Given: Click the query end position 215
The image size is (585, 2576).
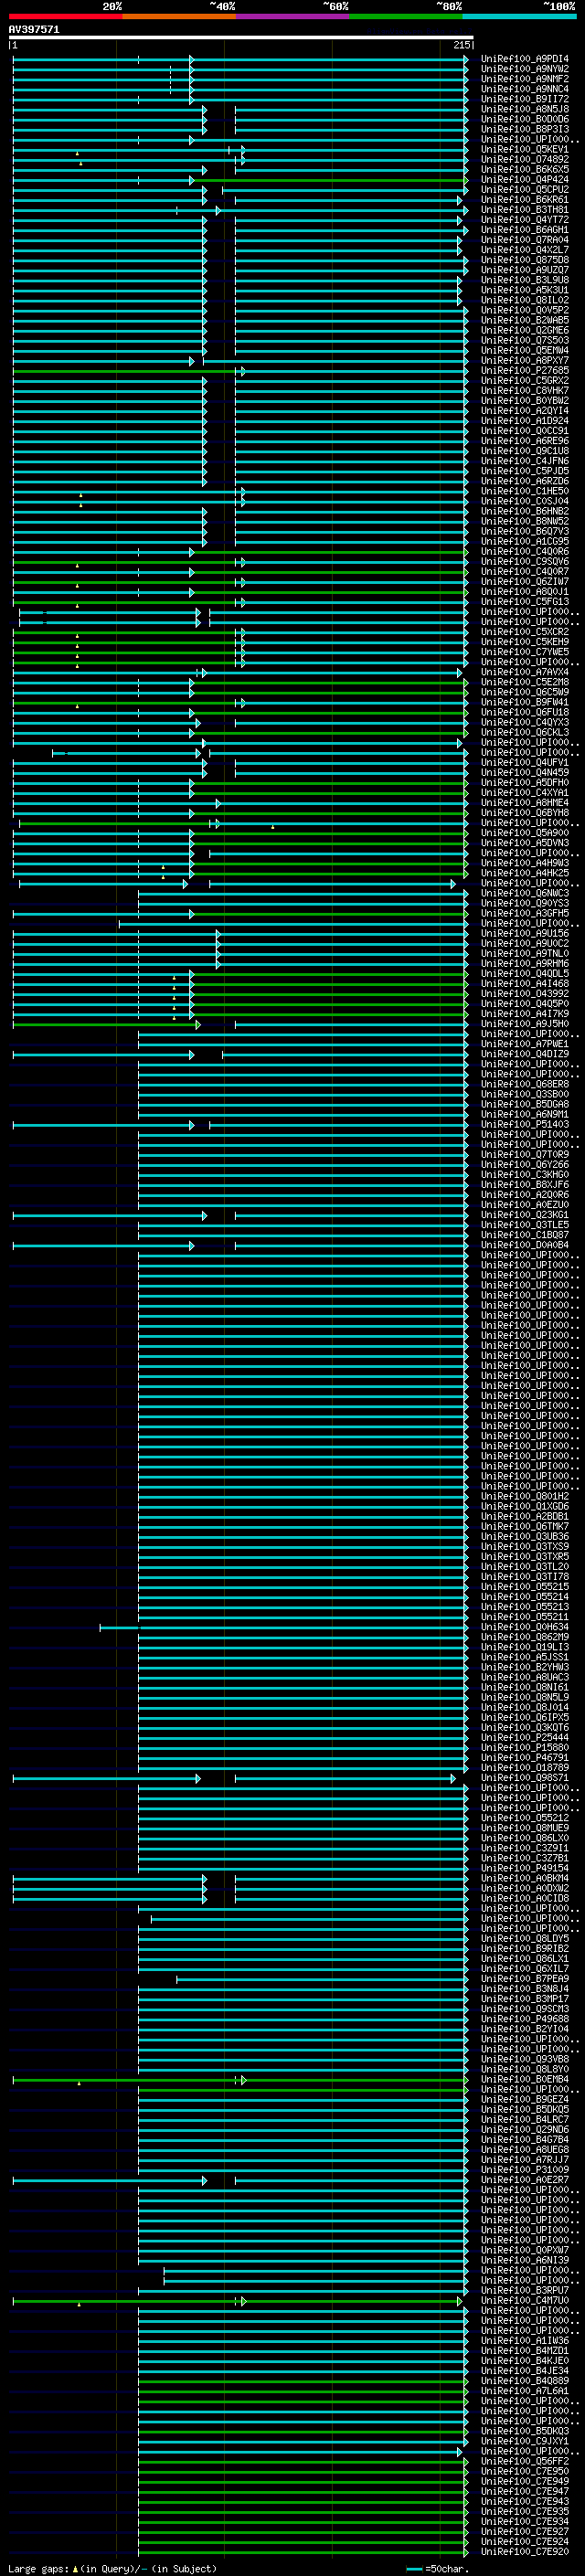Looking at the screenshot, I should tap(461, 45).
